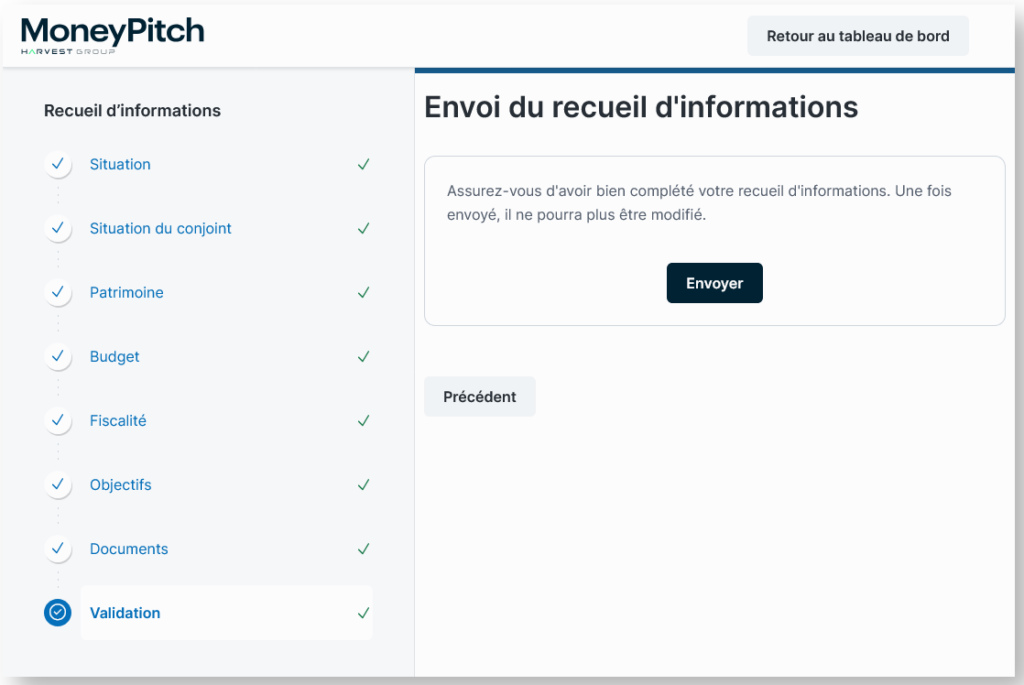Image resolution: width=1024 pixels, height=685 pixels.
Task: Click Retour au tableau de bord
Action: click(x=858, y=36)
